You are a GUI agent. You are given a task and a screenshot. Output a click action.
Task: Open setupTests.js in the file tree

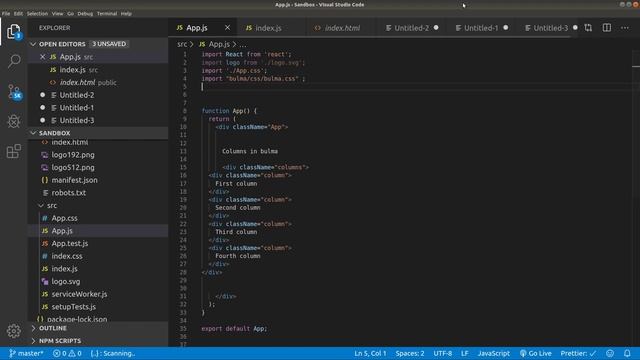coord(98,307)
